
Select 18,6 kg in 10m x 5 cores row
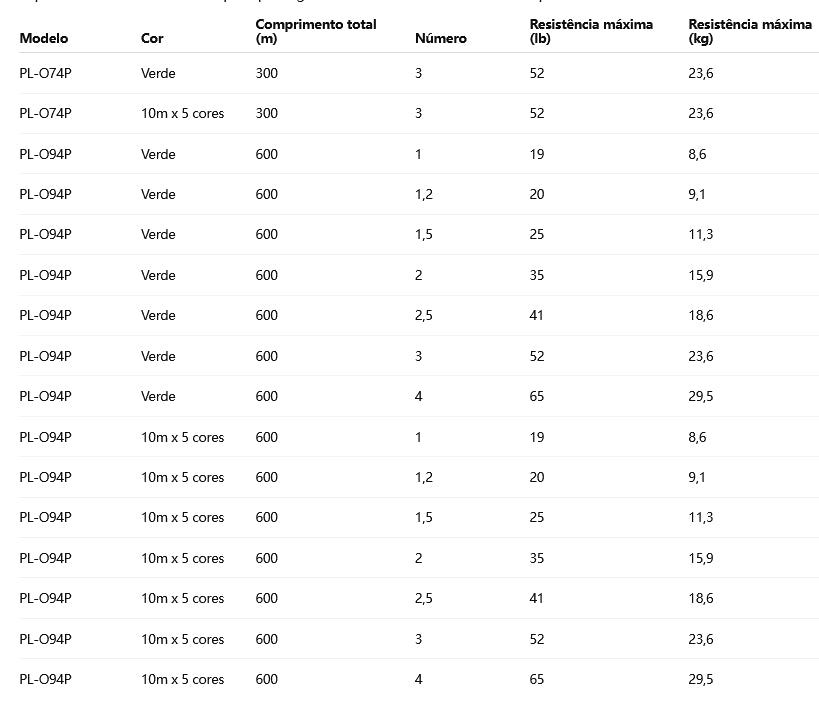(700, 599)
